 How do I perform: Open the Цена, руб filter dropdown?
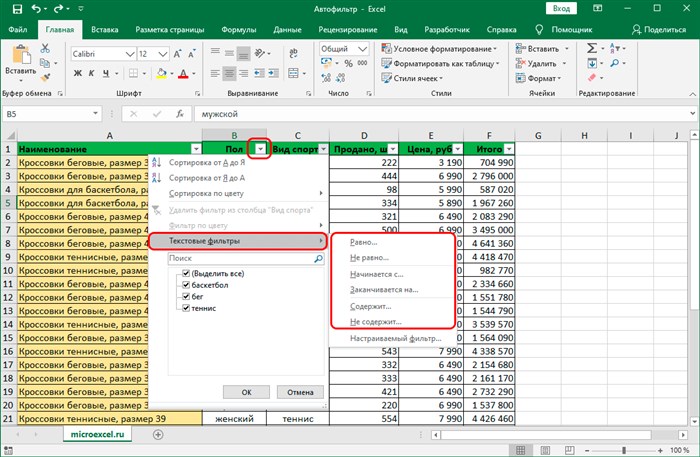[458, 149]
